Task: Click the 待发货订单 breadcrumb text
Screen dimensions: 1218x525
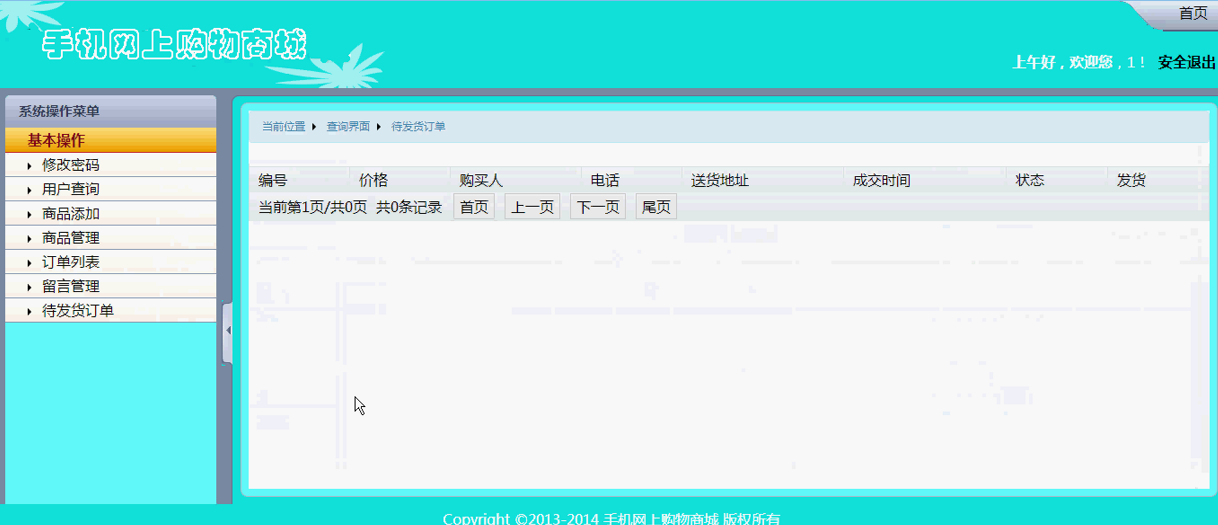Action: tap(418, 126)
